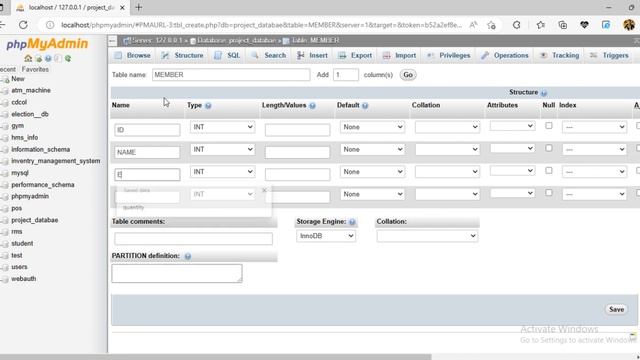The image size is (640, 360).
Task: Open the Import tab
Action: (x=399, y=56)
